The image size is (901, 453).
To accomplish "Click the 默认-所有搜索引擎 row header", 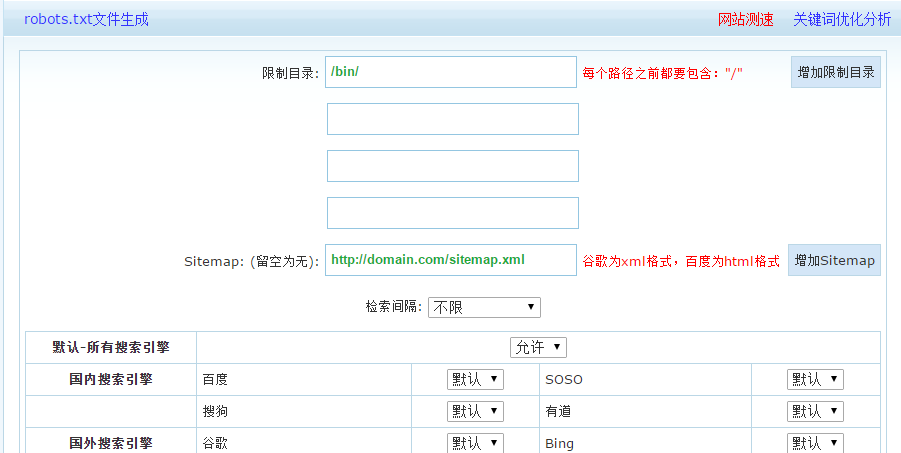I will click(111, 347).
